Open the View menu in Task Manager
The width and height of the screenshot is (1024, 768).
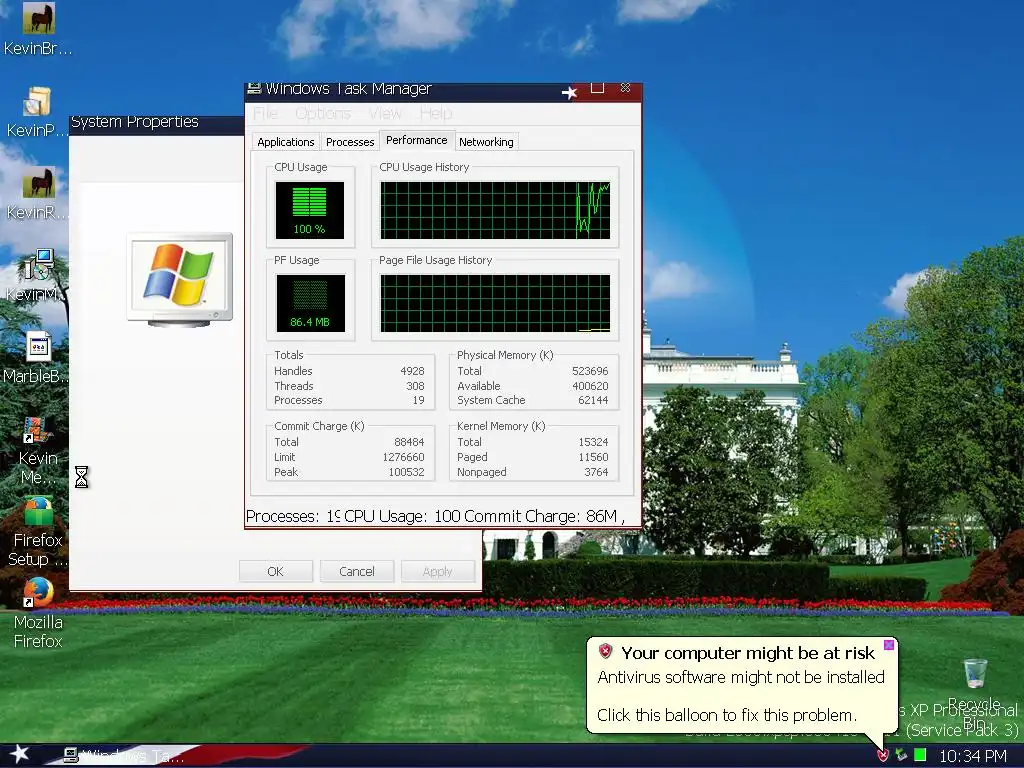pyautogui.click(x=385, y=114)
